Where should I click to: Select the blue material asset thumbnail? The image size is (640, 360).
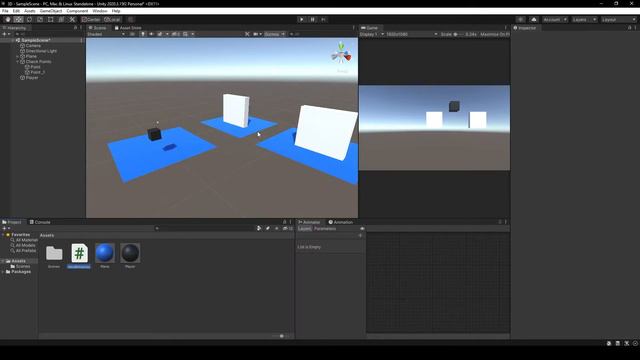click(x=105, y=253)
